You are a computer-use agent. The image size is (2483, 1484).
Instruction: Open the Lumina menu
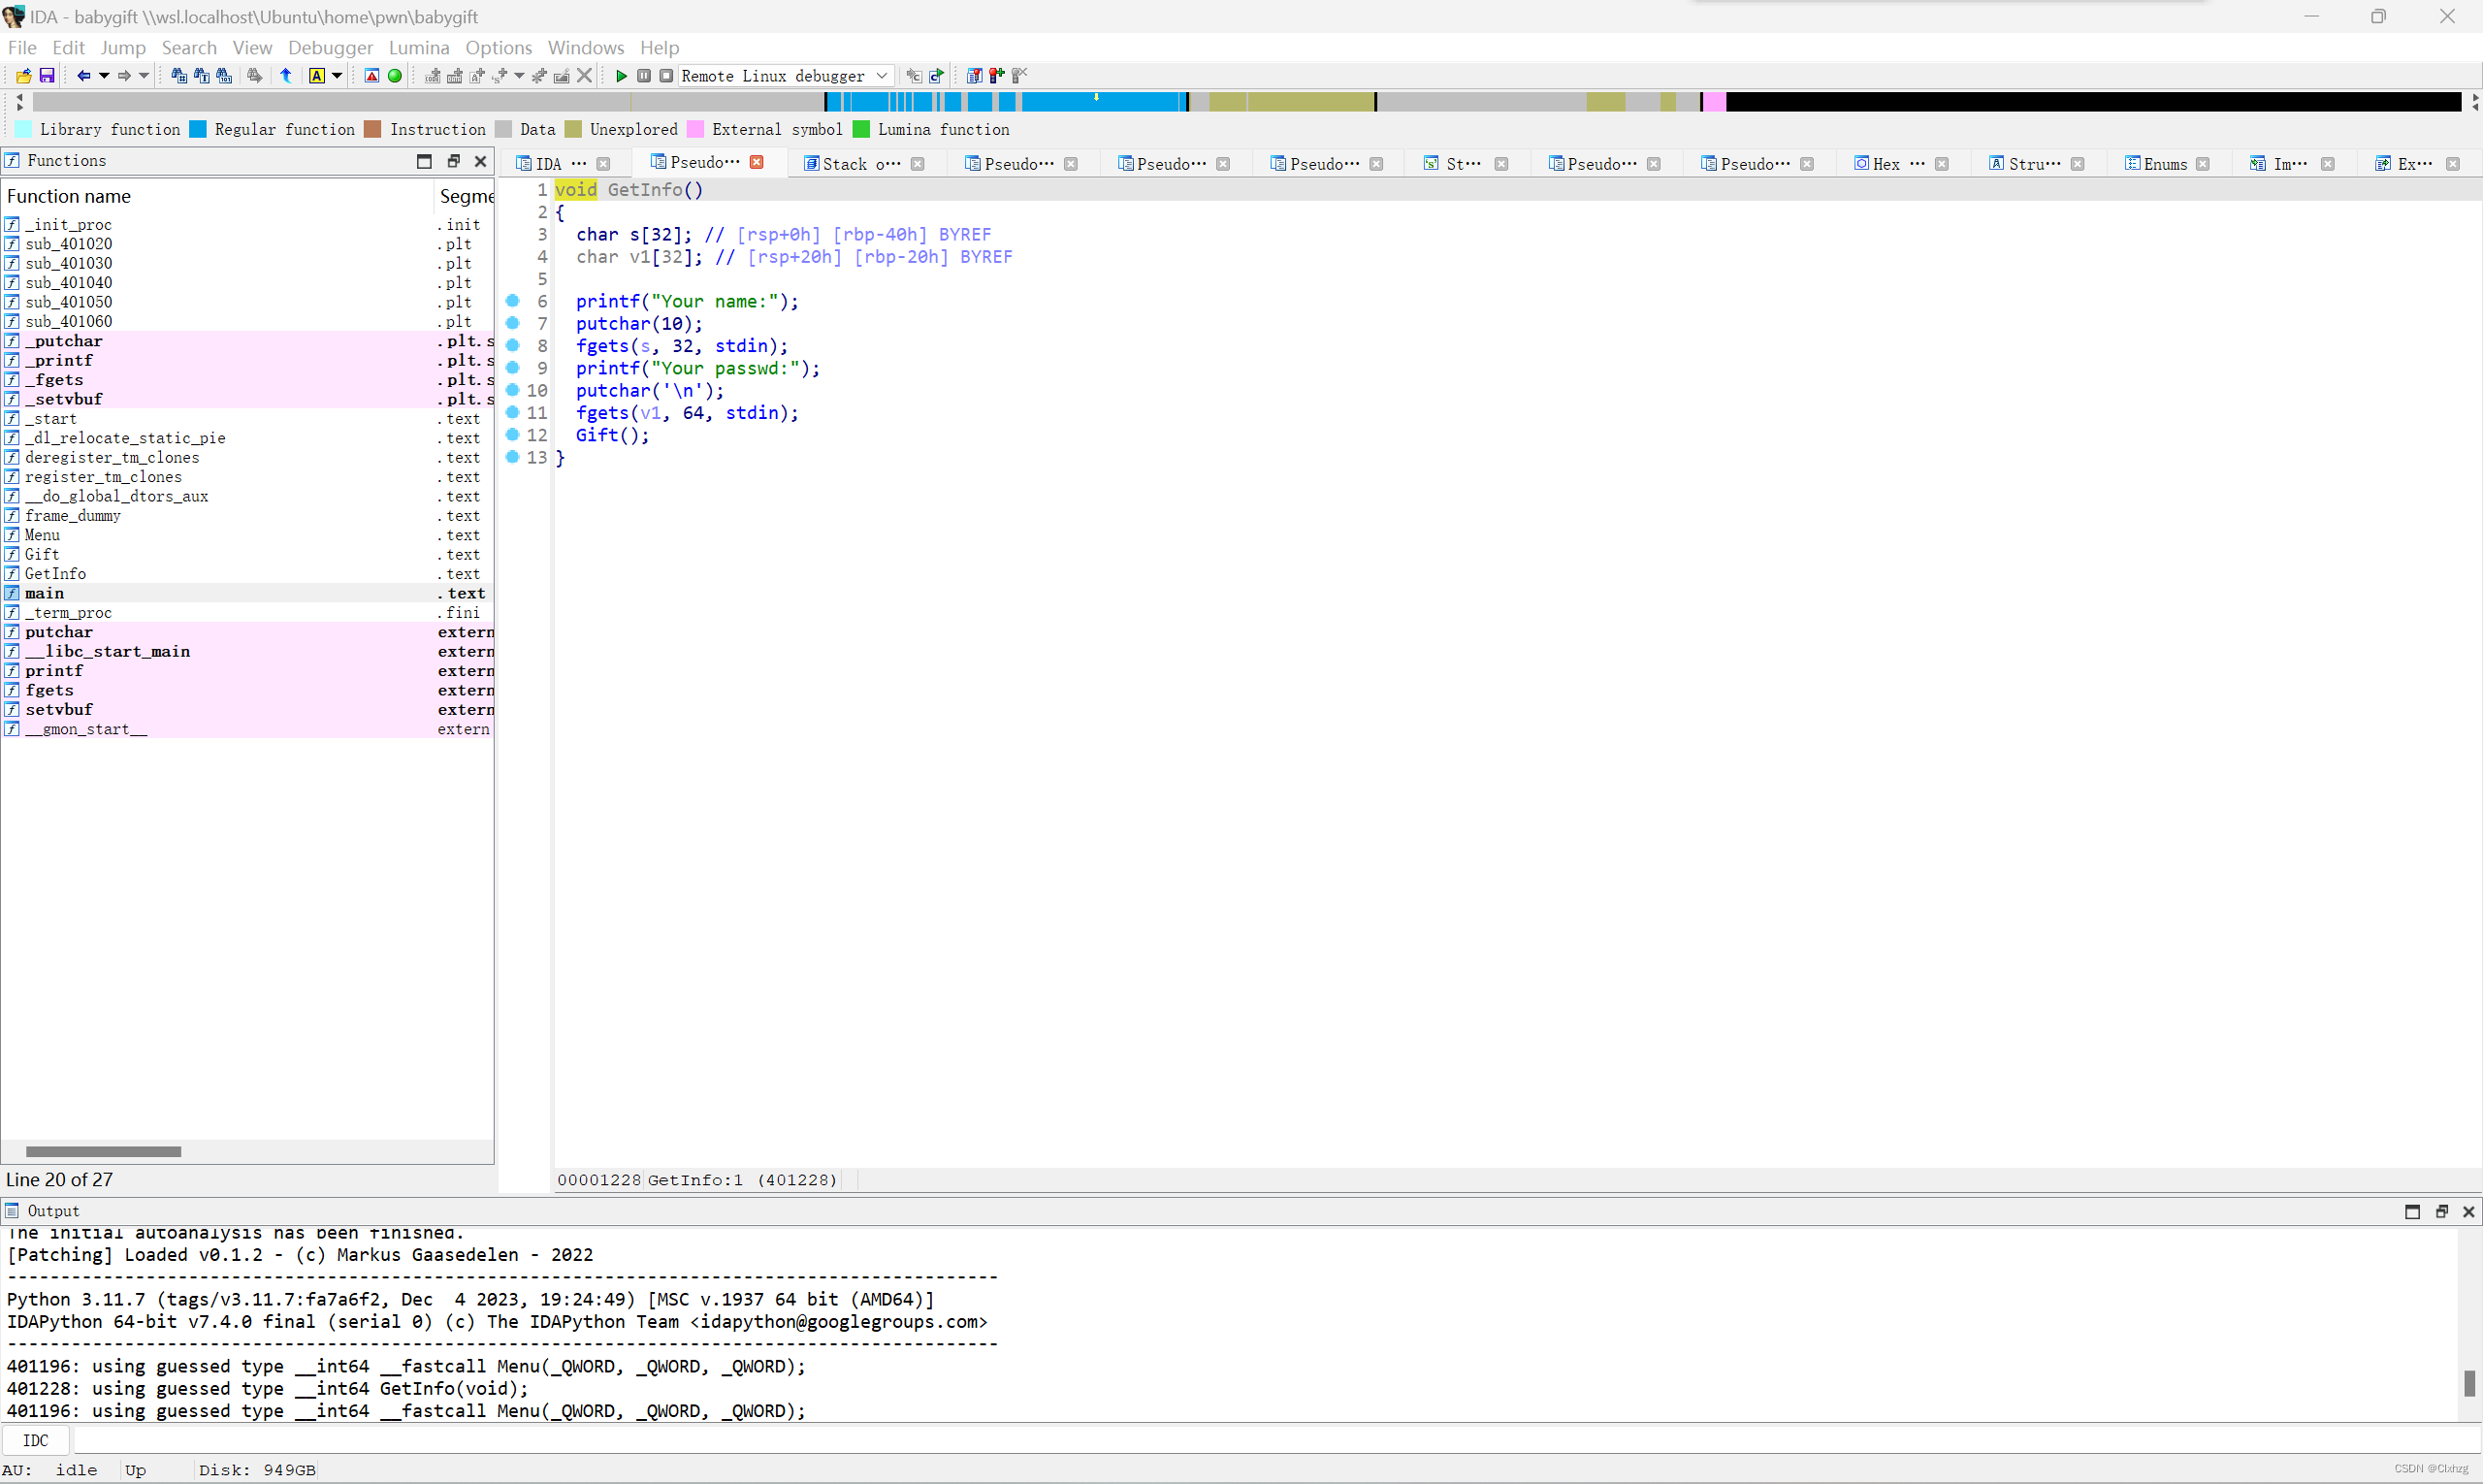tap(419, 47)
